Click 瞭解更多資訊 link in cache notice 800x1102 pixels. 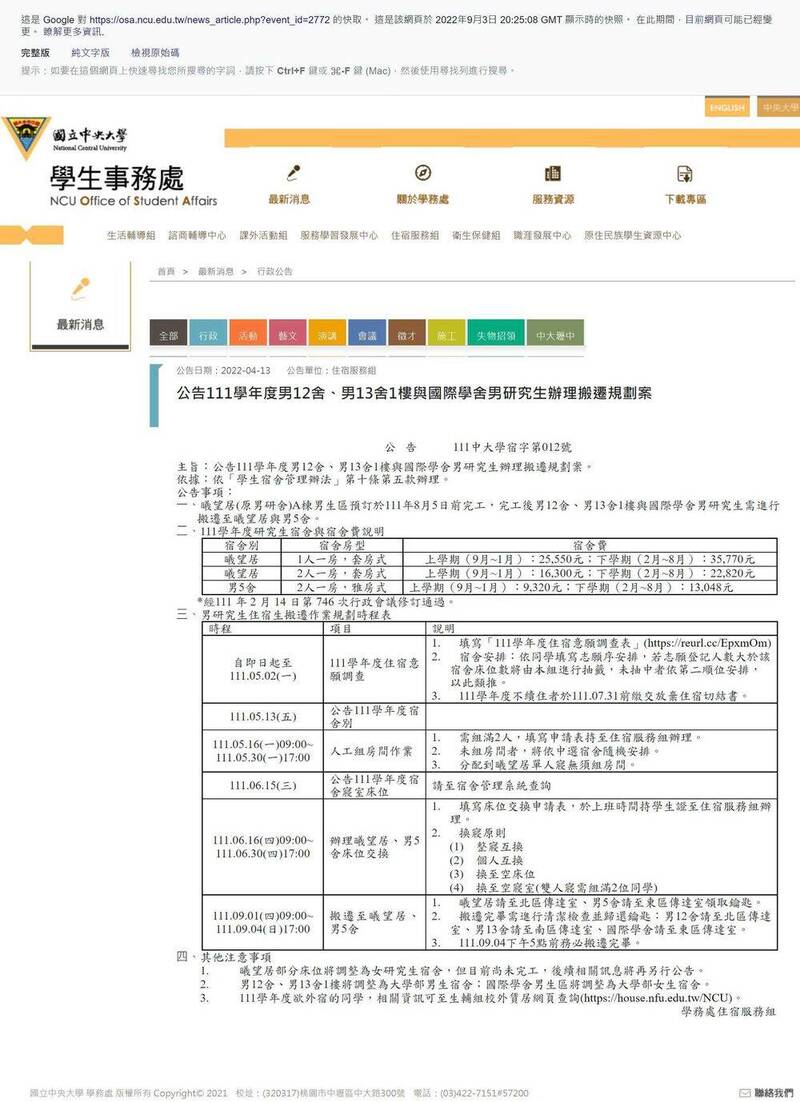(x=74, y=32)
